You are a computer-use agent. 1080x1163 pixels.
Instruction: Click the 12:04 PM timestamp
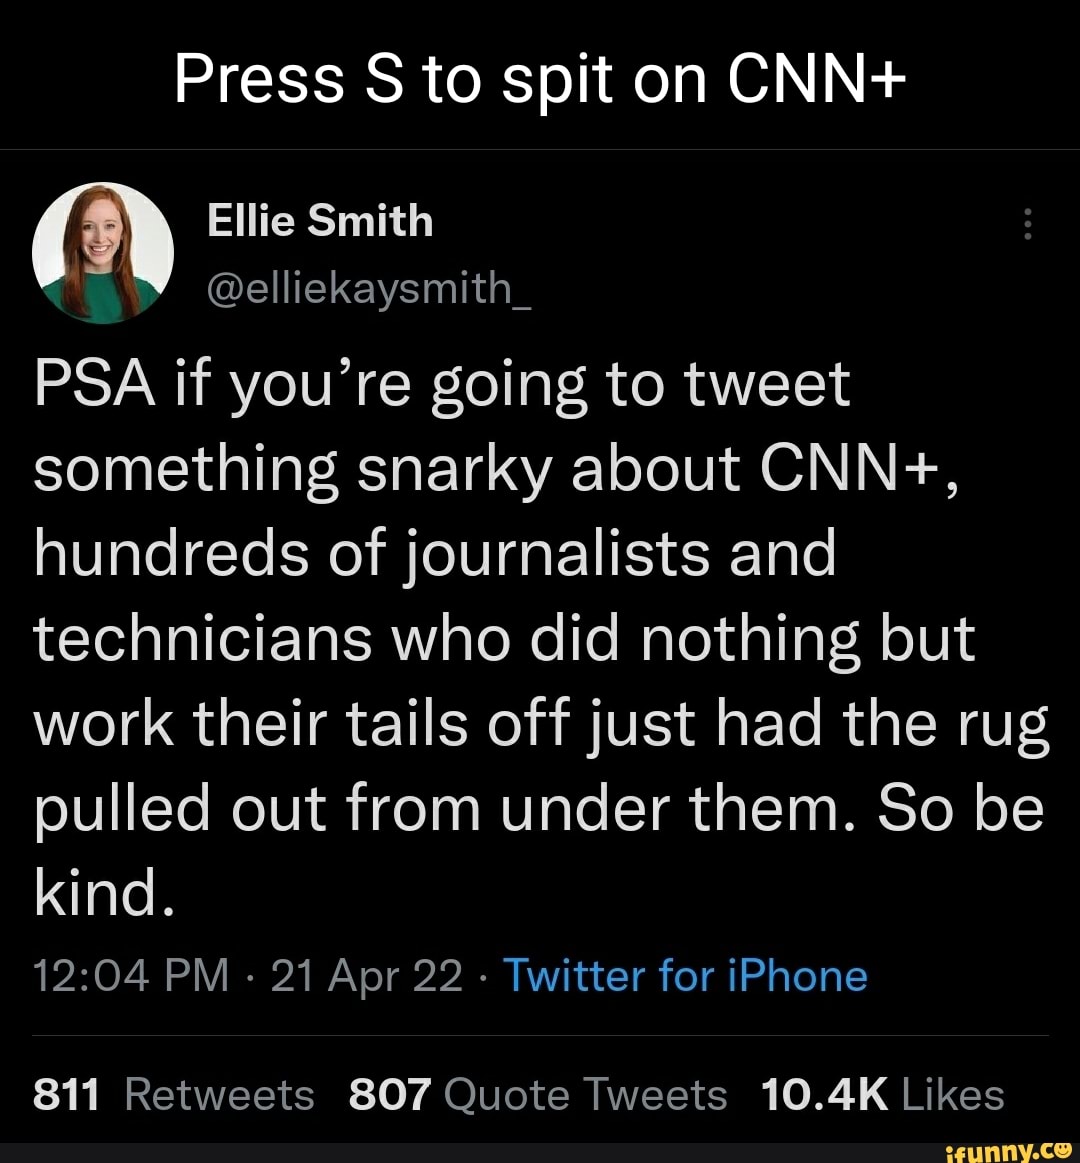click(x=132, y=975)
